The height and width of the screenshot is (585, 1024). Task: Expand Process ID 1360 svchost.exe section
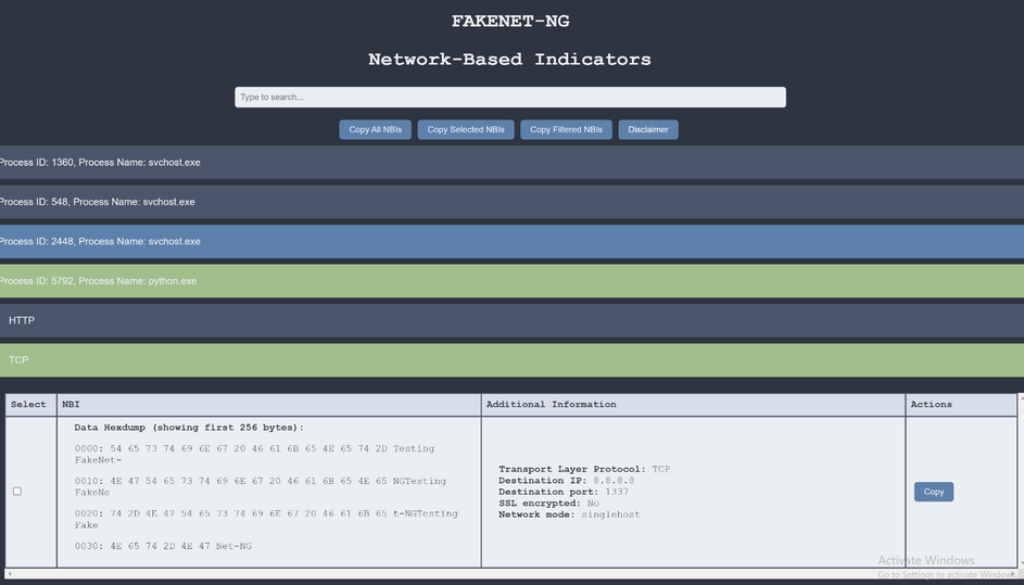pos(512,162)
